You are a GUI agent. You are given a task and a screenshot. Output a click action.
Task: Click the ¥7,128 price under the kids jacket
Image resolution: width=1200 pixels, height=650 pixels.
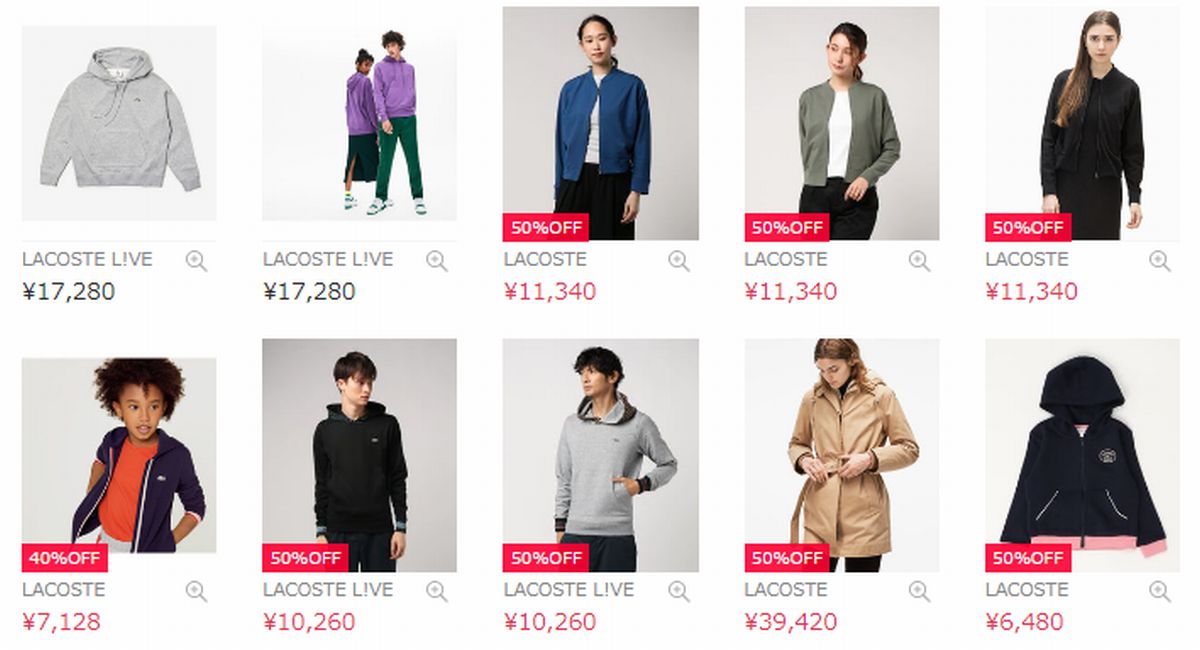point(62,622)
